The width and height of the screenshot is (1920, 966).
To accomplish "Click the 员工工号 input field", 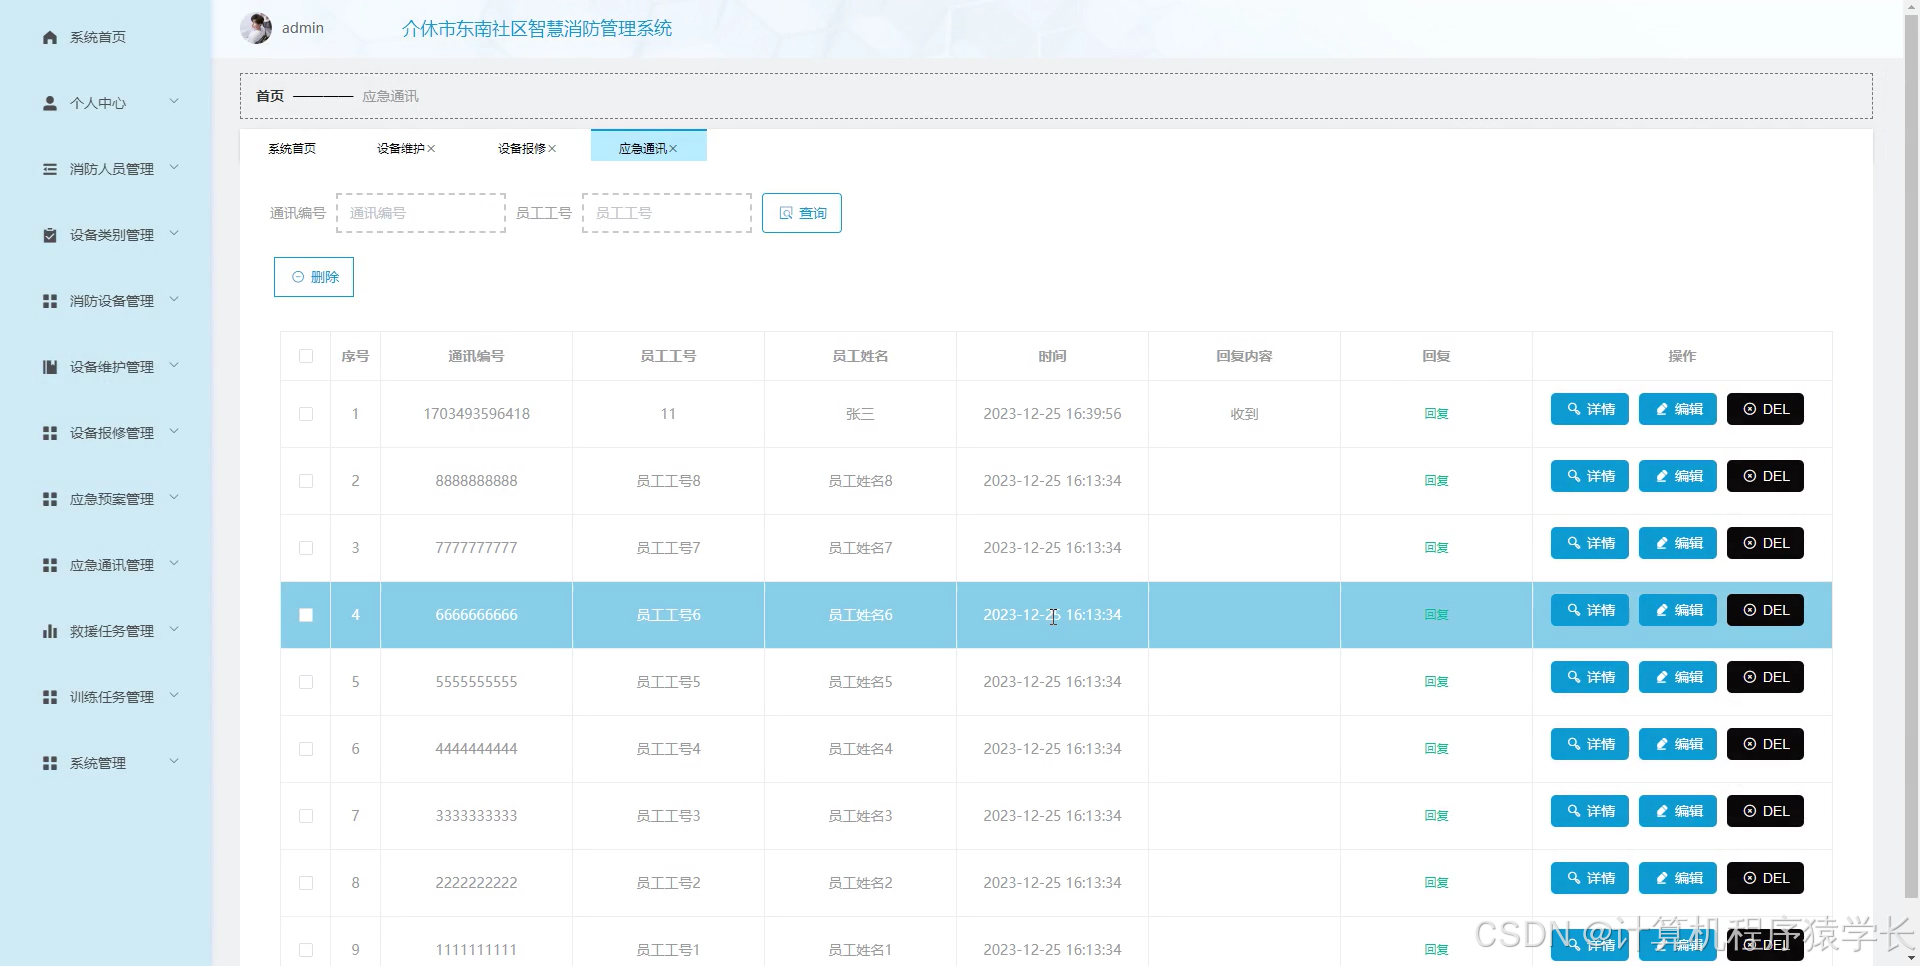I will 667,213.
